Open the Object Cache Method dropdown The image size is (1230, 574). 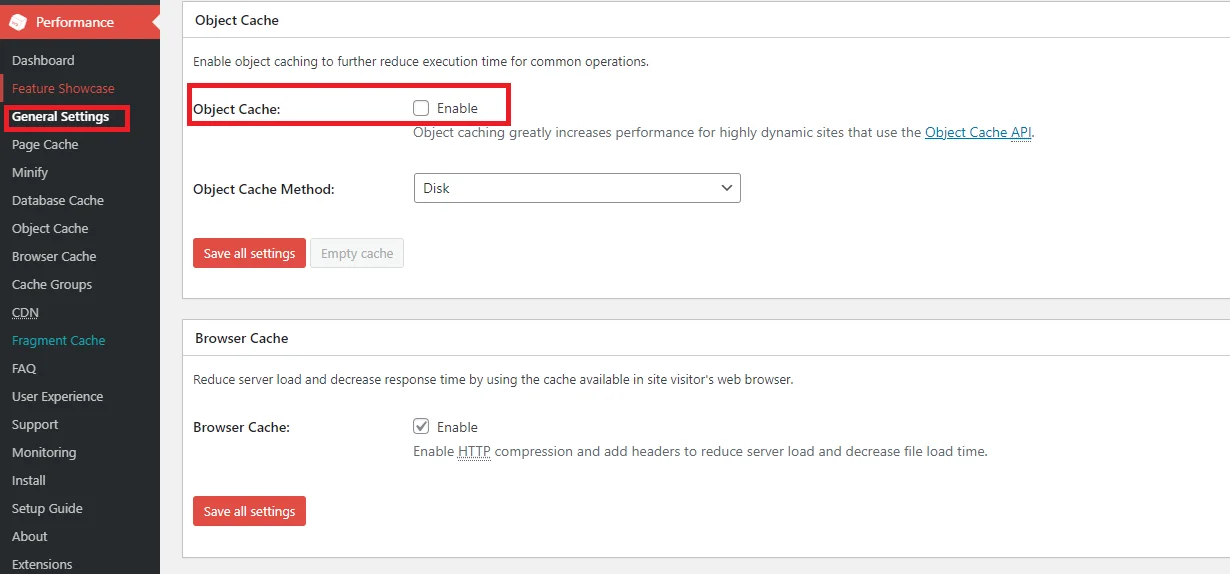click(576, 188)
